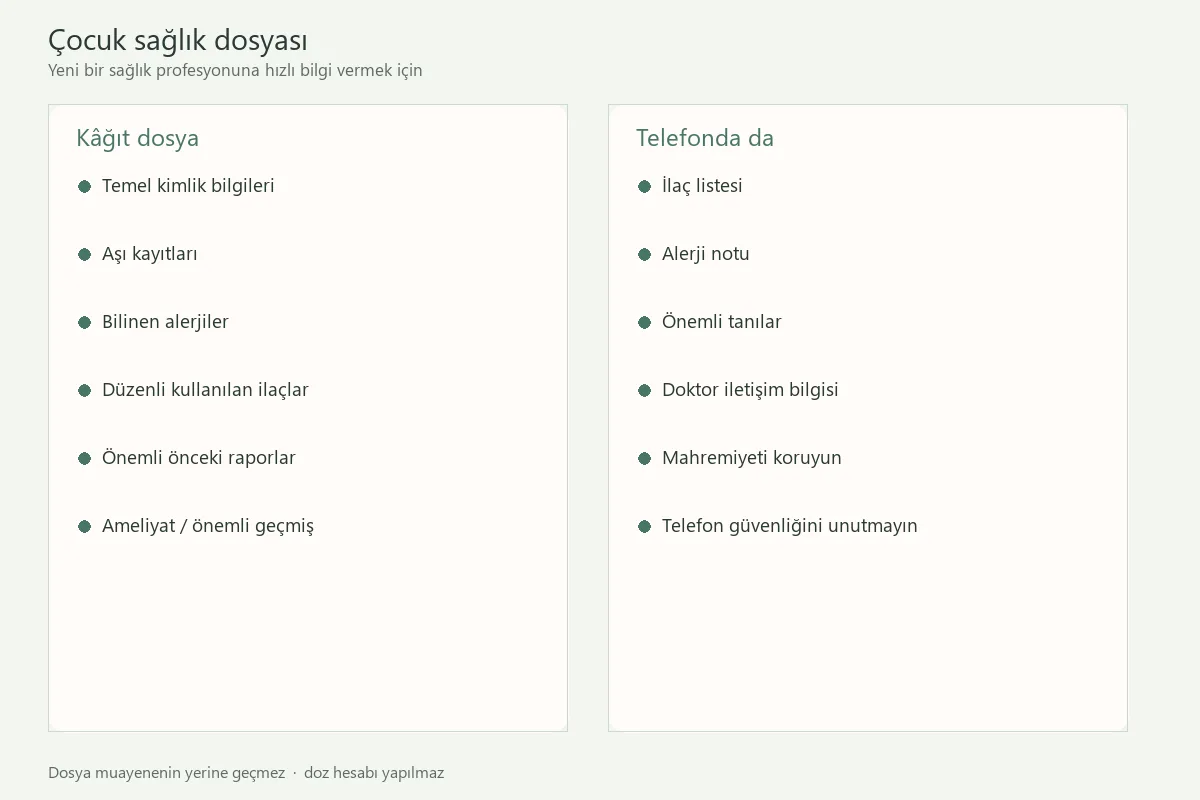
Task: Select 'Doktor iletişim bilgisi' item
Action: tap(750, 390)
